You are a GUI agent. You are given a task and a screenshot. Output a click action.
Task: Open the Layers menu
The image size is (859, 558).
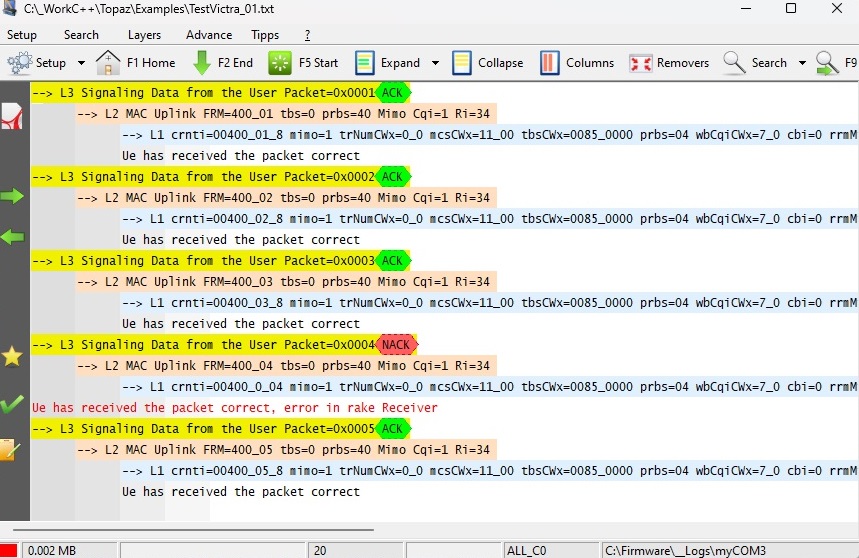[144, 35]
